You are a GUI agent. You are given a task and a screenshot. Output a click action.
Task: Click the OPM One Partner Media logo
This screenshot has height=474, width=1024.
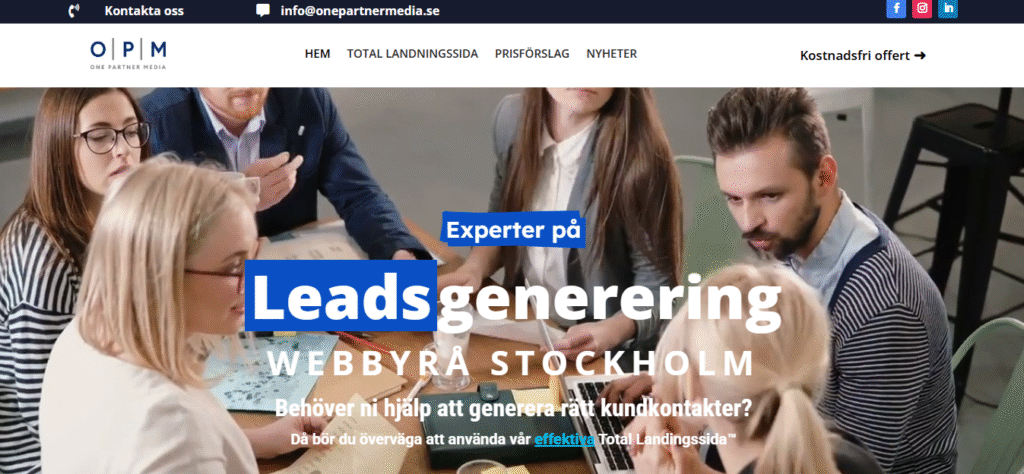click(128, 55)
